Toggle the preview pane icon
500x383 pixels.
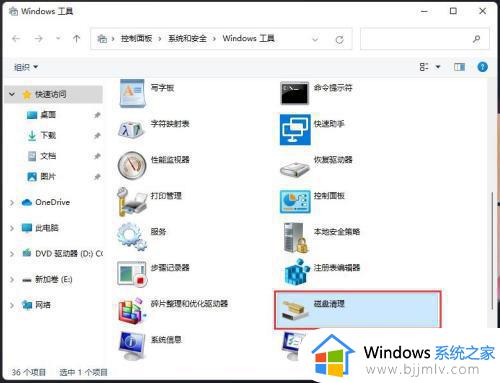[x=459, y=67]
